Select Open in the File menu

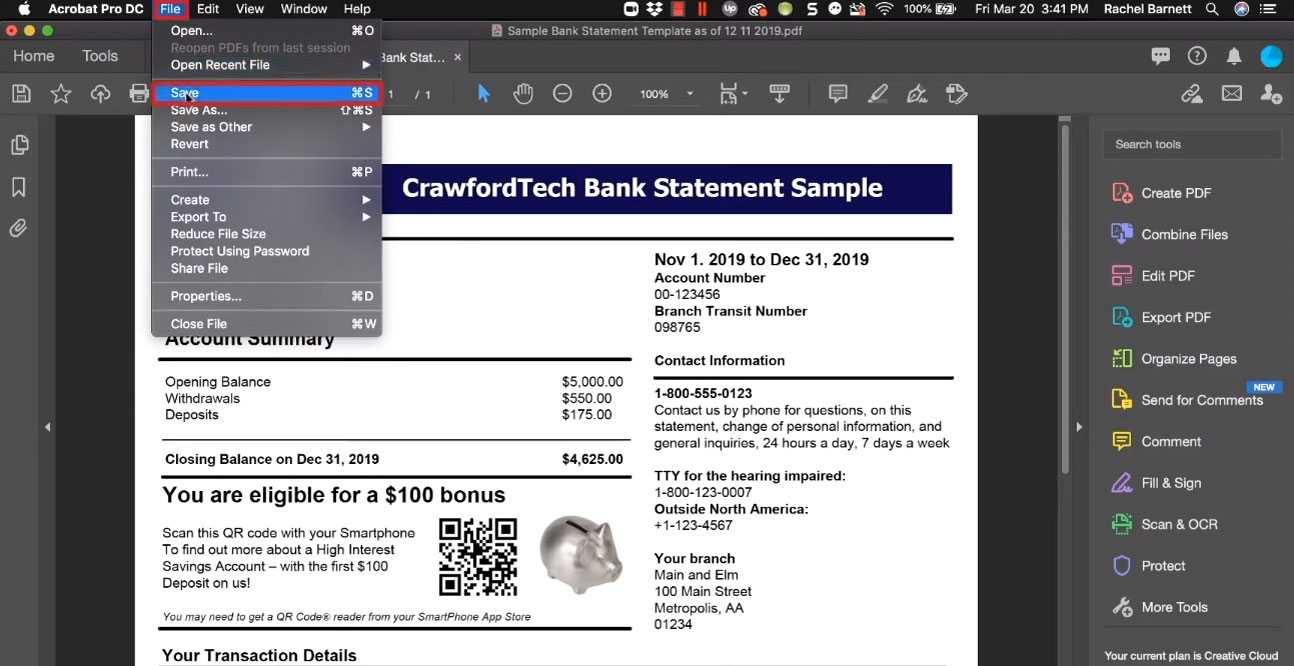[x=267, y=31]
